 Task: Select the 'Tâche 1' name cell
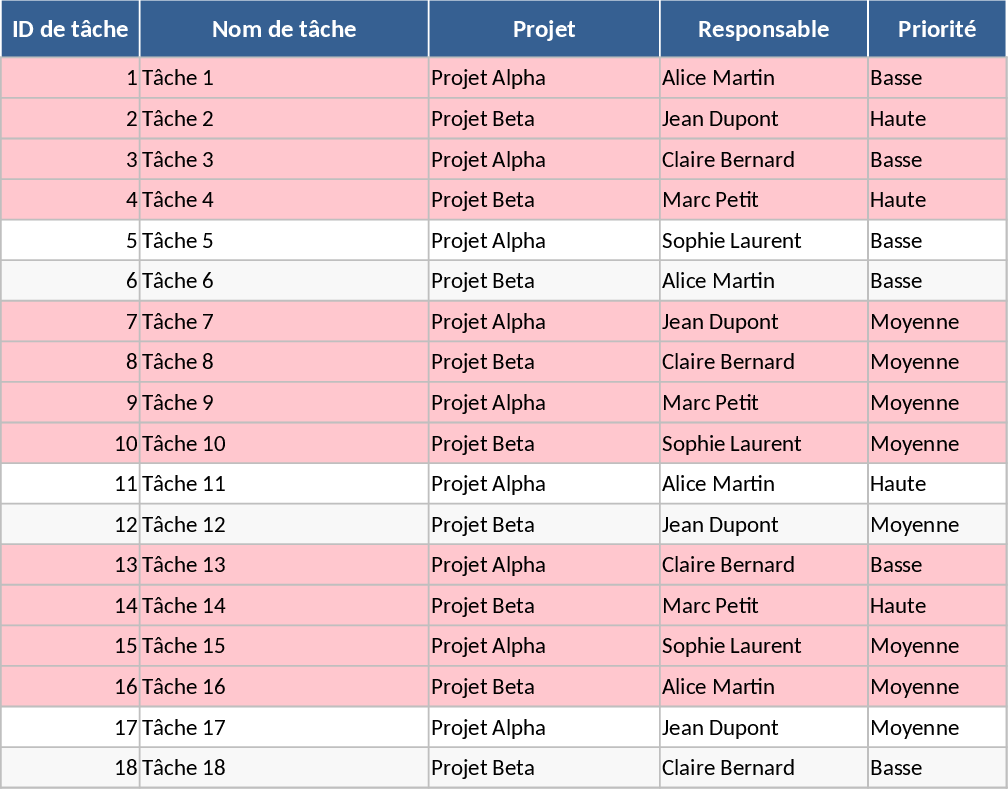[284, 78]
